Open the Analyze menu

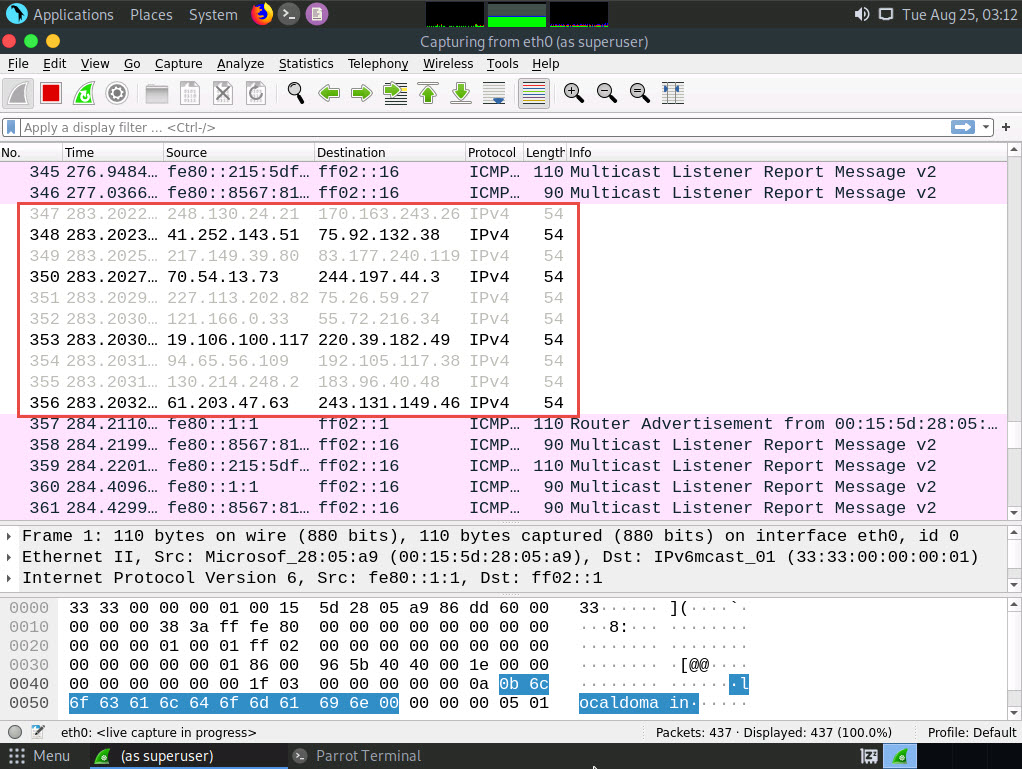(241, 64)
